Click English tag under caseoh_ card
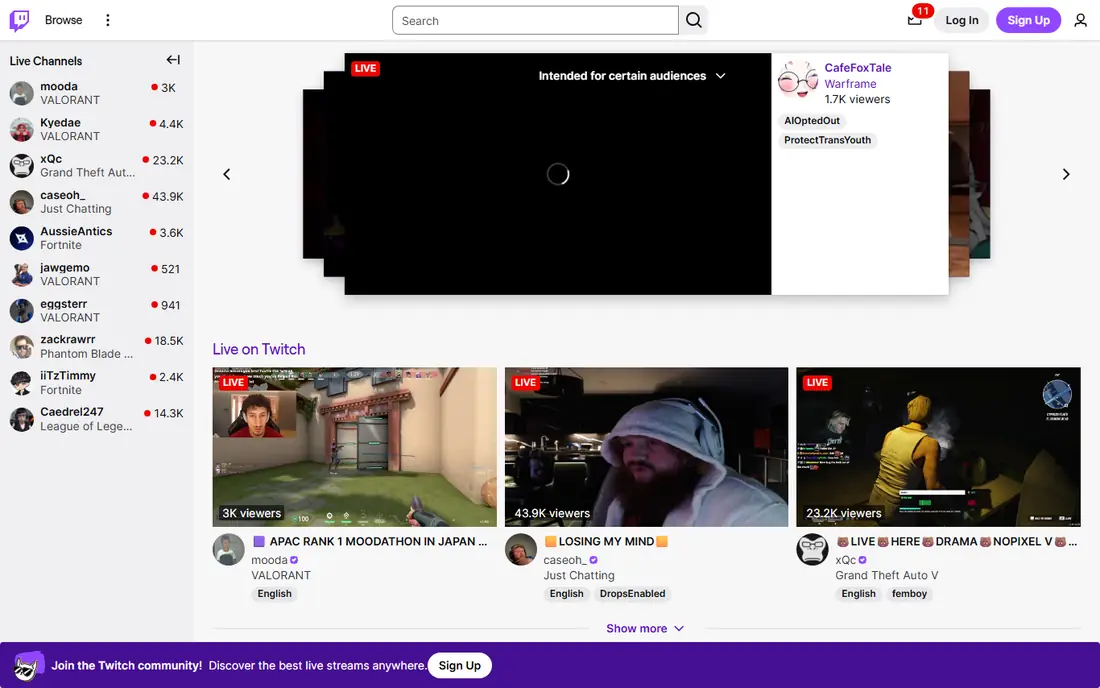The width and height of the screenshot is (1100, 688). coord(566,593)
